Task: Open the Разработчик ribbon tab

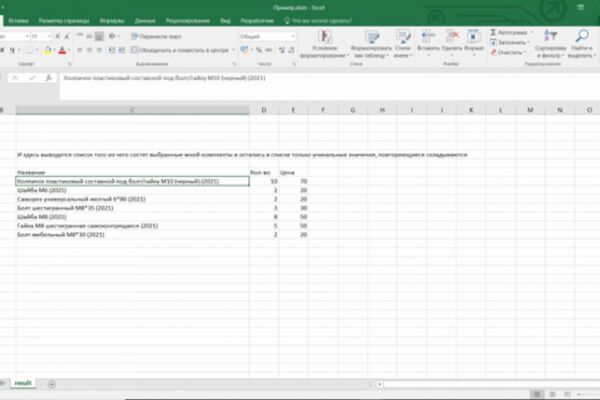Action: tap(257, 21)
